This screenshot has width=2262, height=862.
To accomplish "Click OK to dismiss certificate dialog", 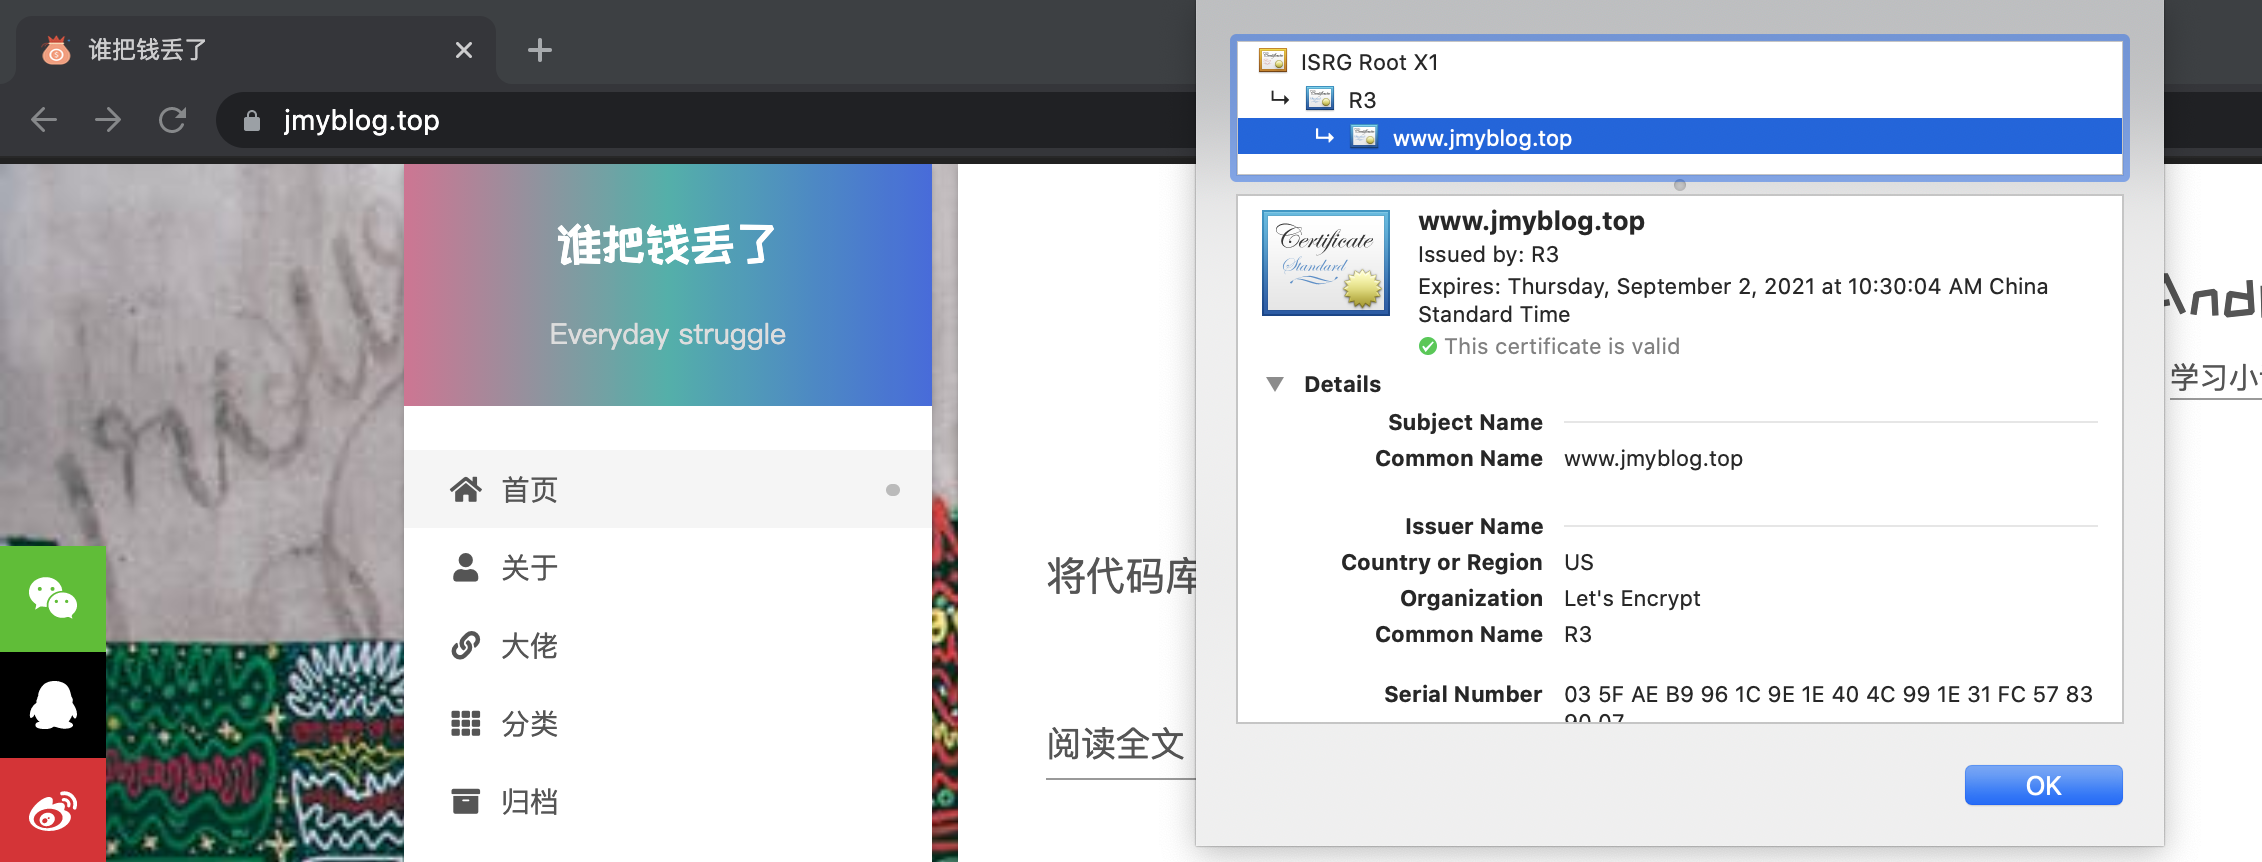I will coord(2043,785).
